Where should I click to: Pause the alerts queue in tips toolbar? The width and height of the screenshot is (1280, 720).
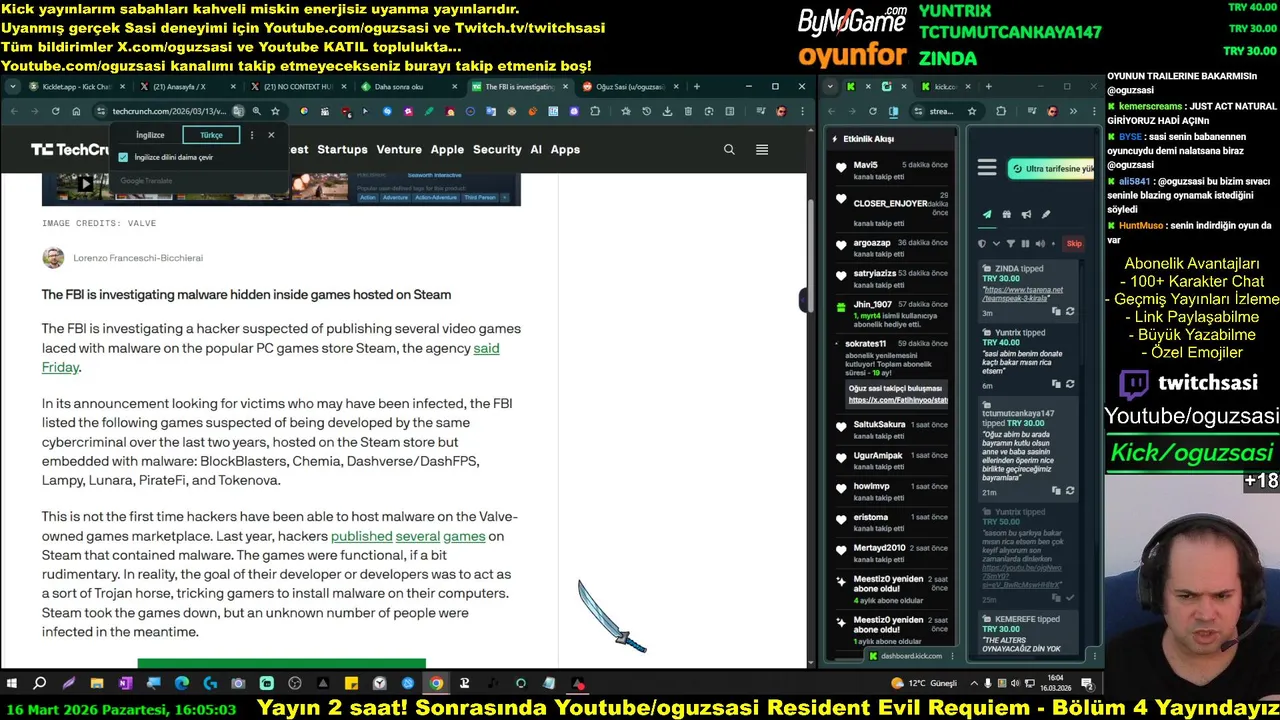pos(1025,243)
